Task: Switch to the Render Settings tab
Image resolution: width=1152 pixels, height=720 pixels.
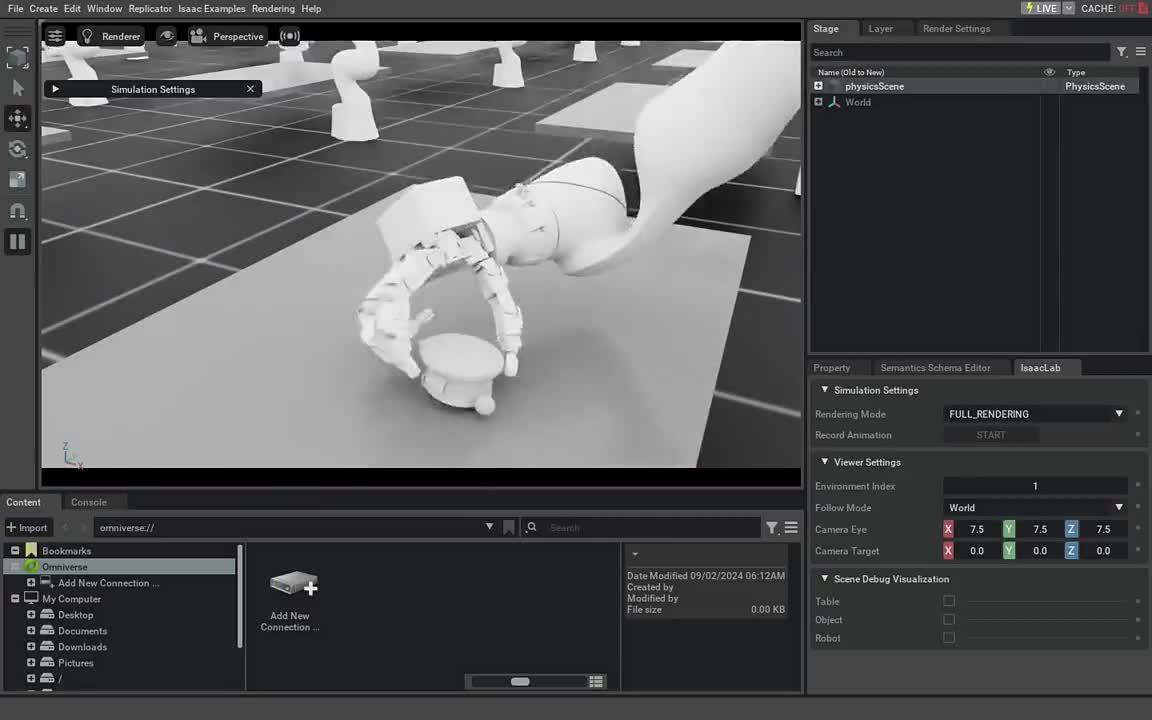Action: point(956,29)
